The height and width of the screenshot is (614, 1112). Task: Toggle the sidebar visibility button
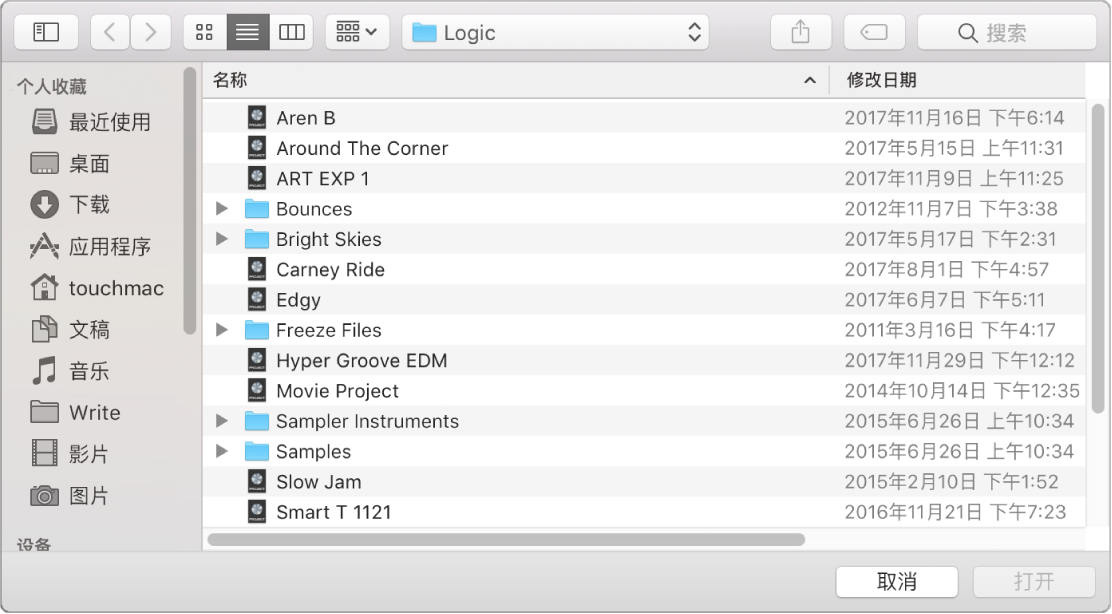click(x=46, y=32)
